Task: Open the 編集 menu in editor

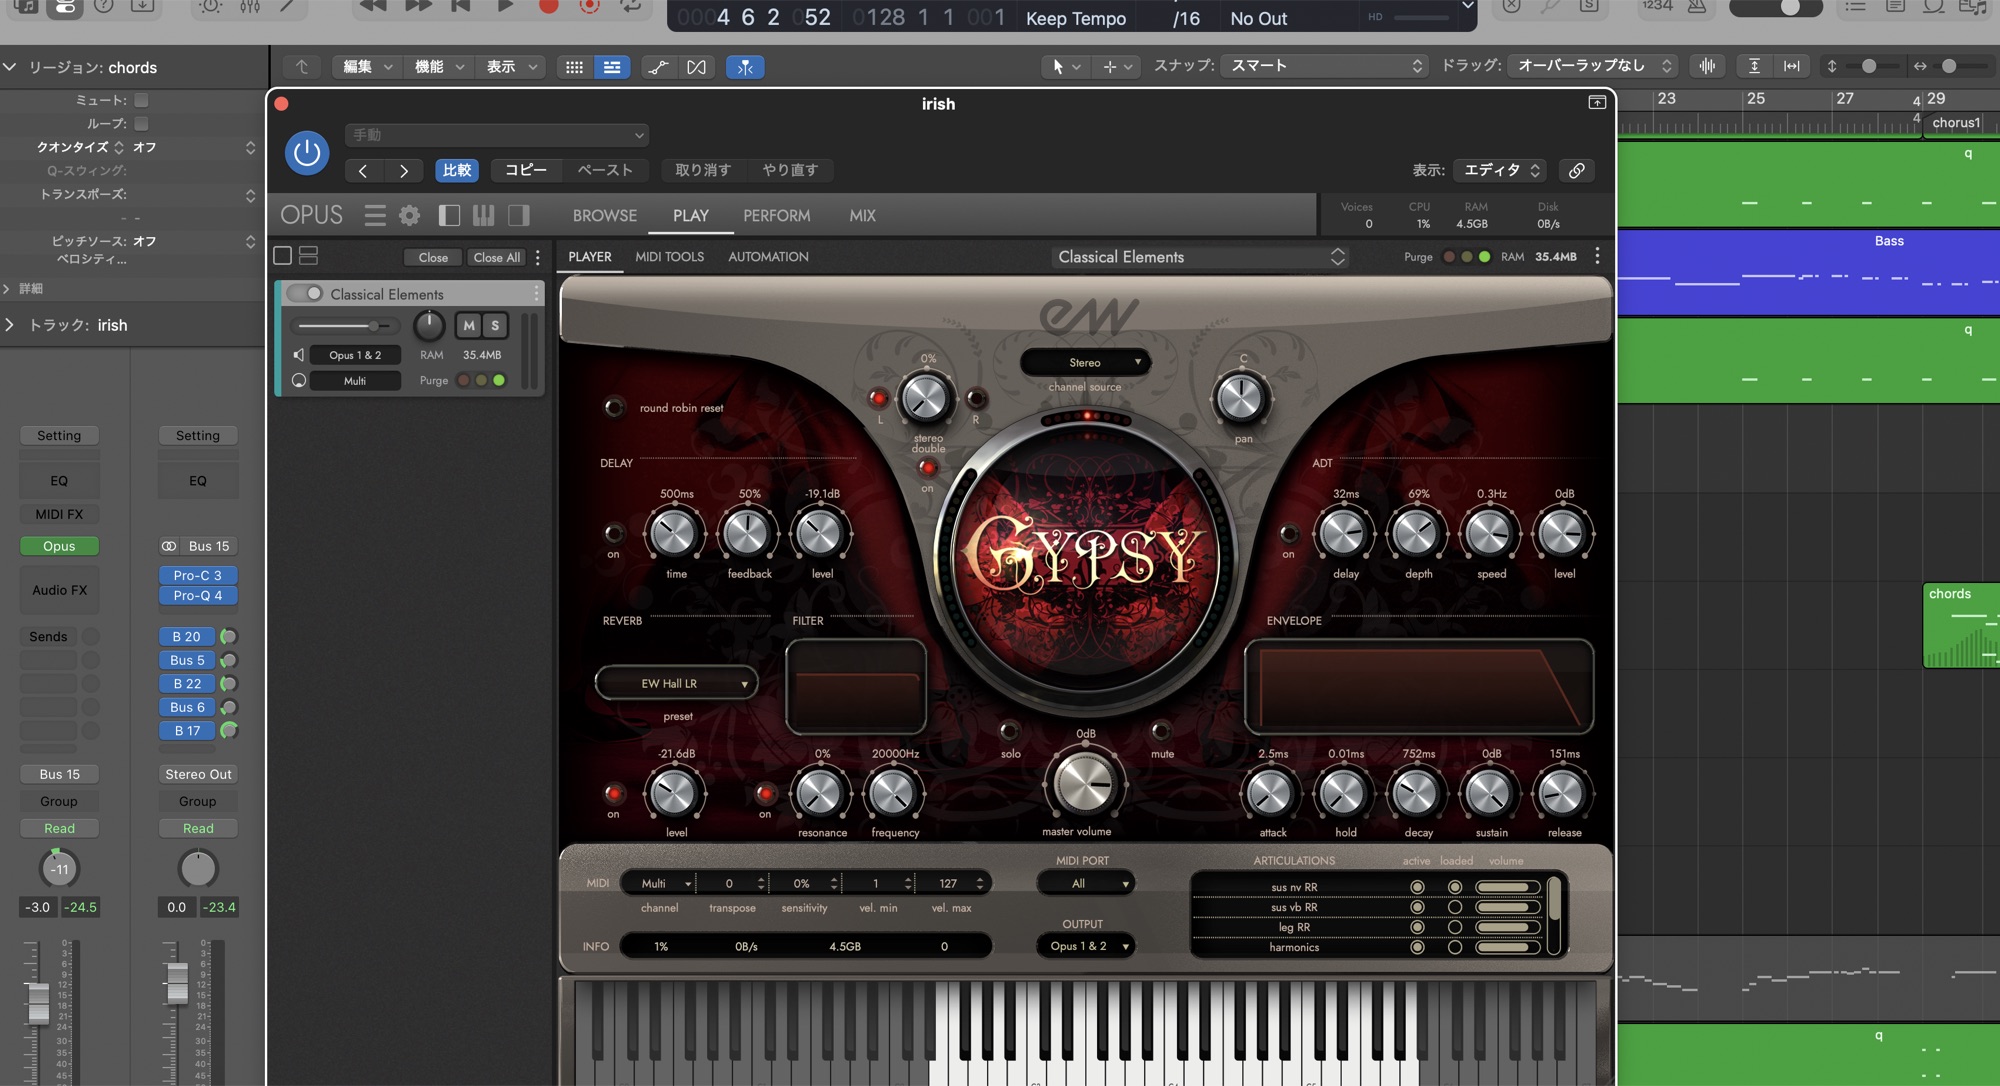Action: pyautogui.click(x=367, y=67)
